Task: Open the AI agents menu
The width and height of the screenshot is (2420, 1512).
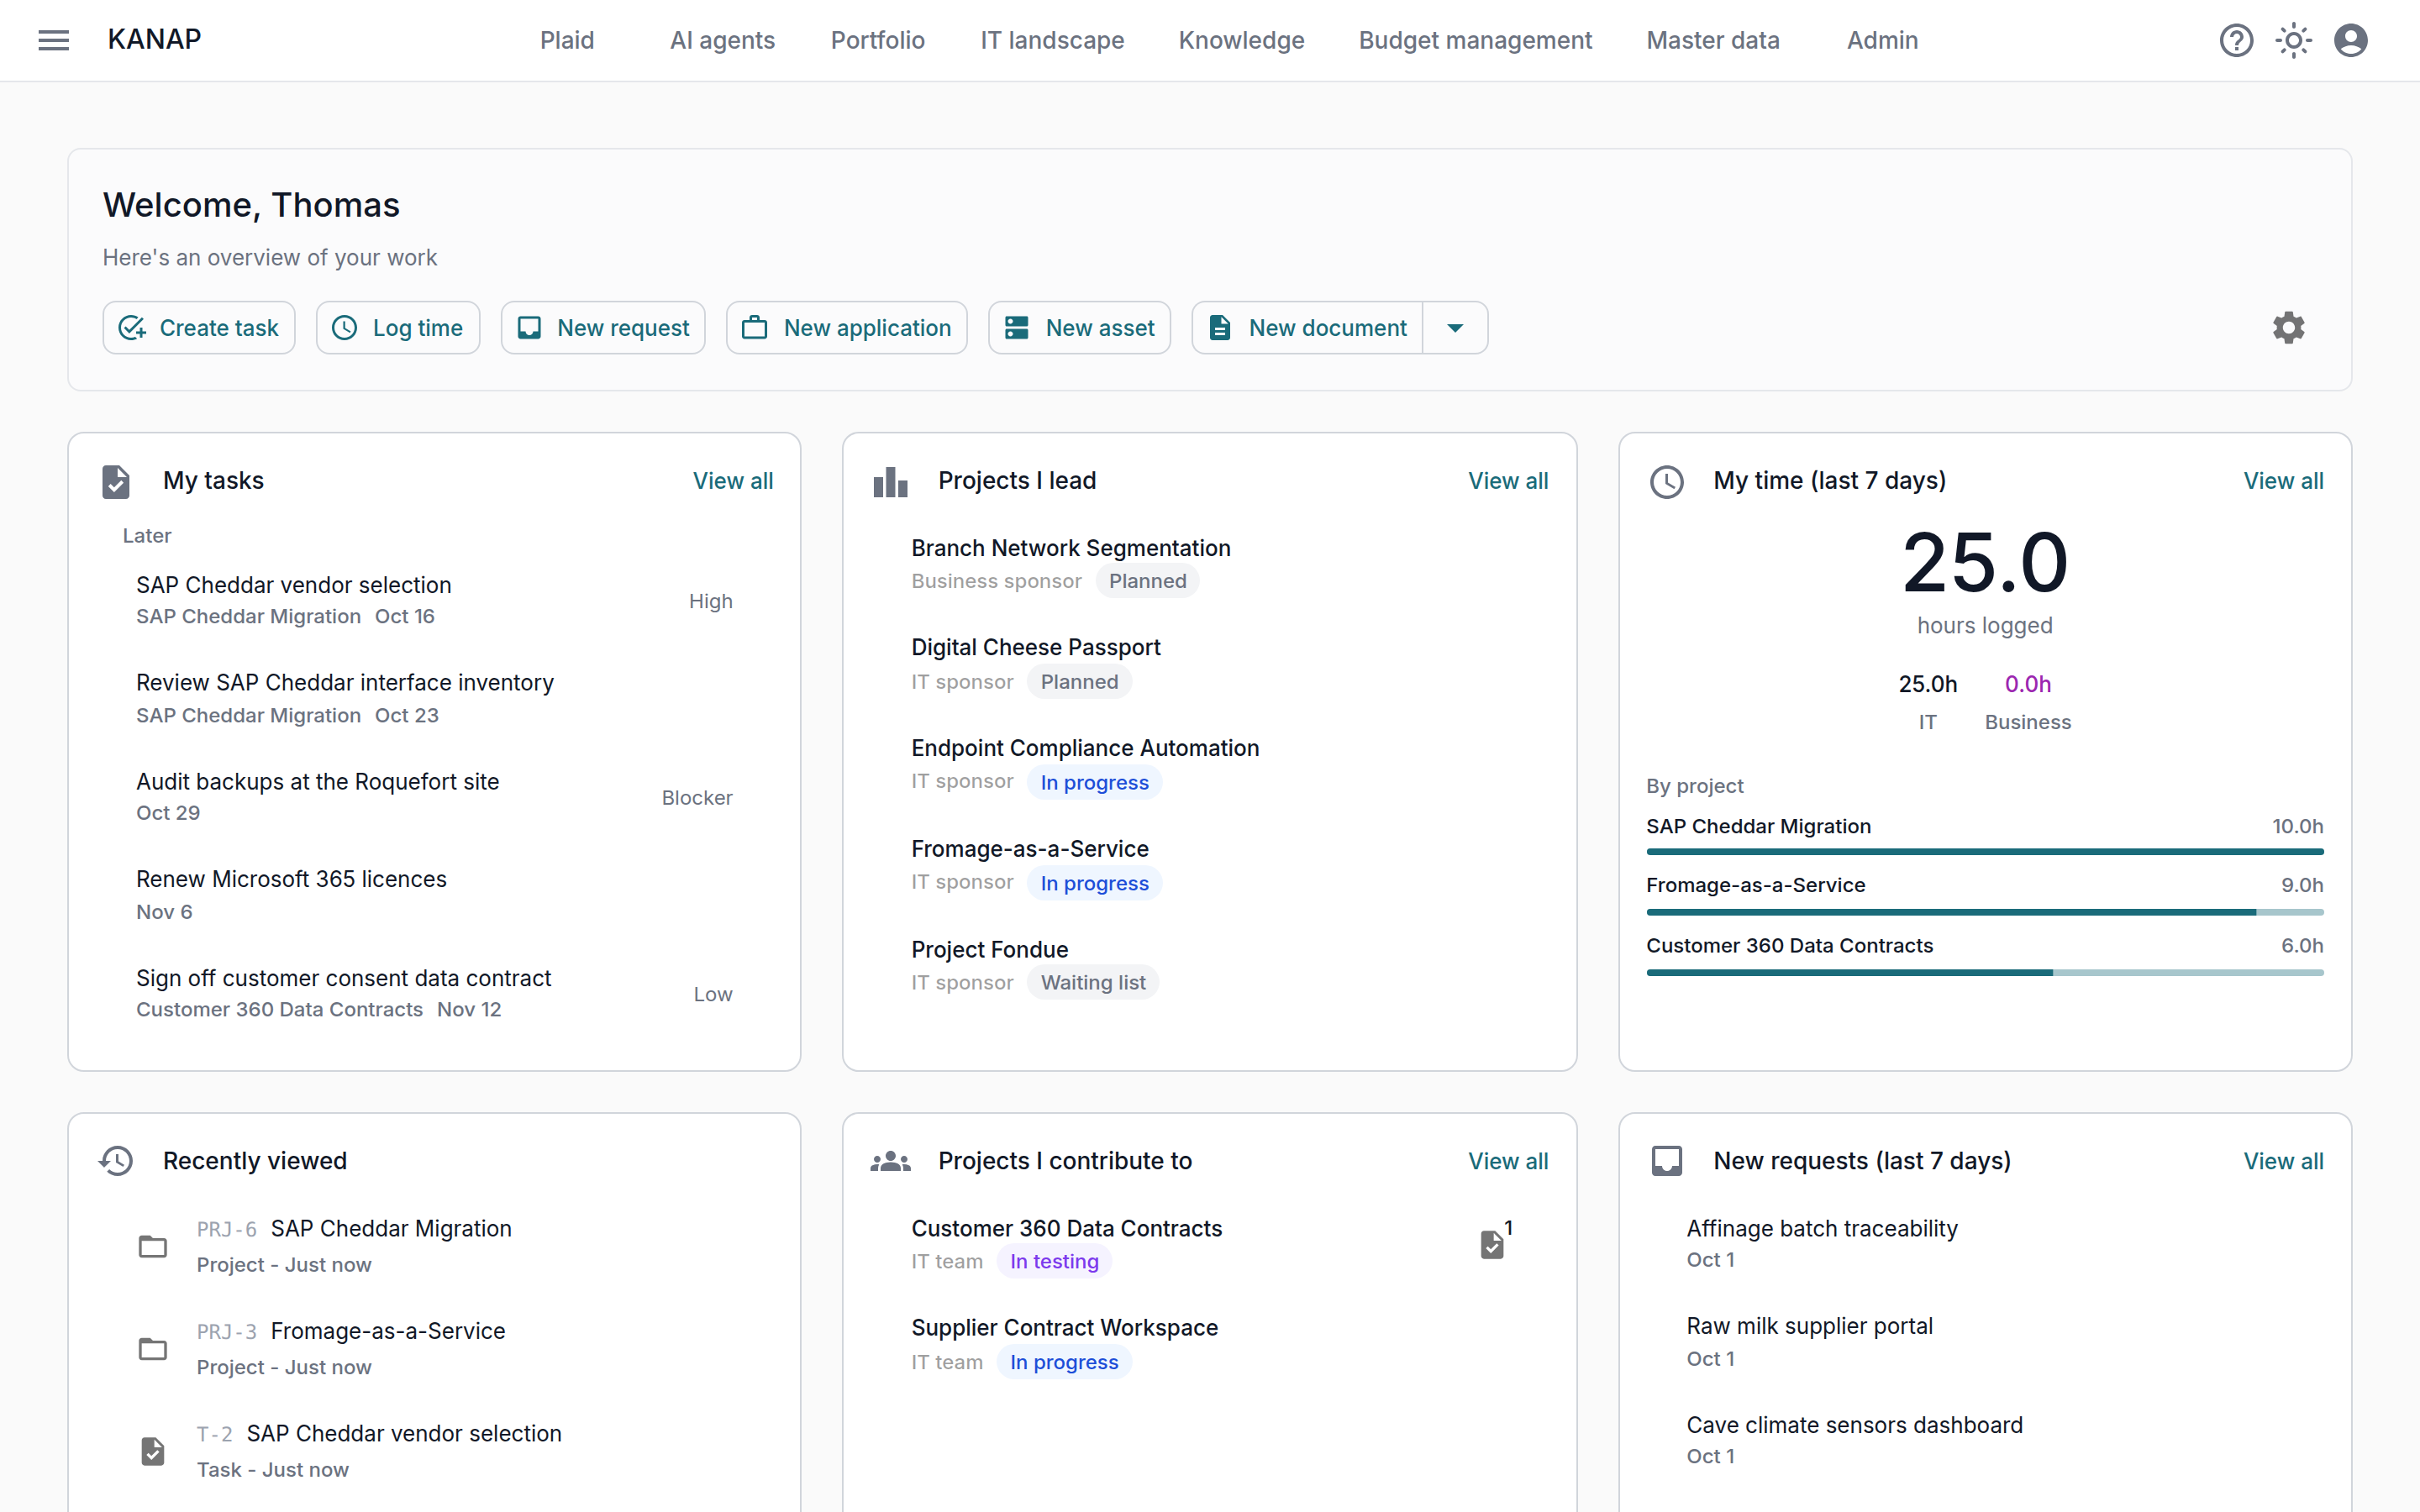Action: coord(722,40)
